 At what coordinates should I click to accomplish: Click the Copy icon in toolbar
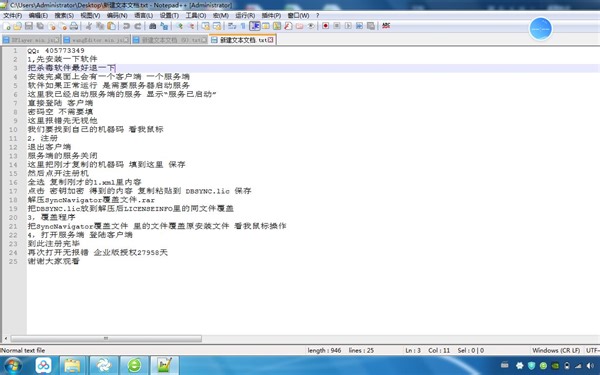pos(101,26)
